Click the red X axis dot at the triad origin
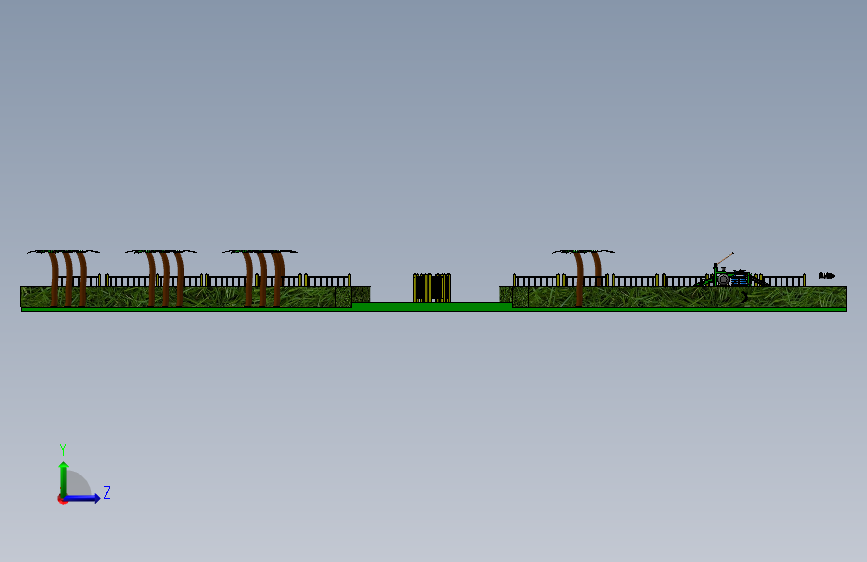The height and width of the screenshot is (562, 867). (62, 500)
